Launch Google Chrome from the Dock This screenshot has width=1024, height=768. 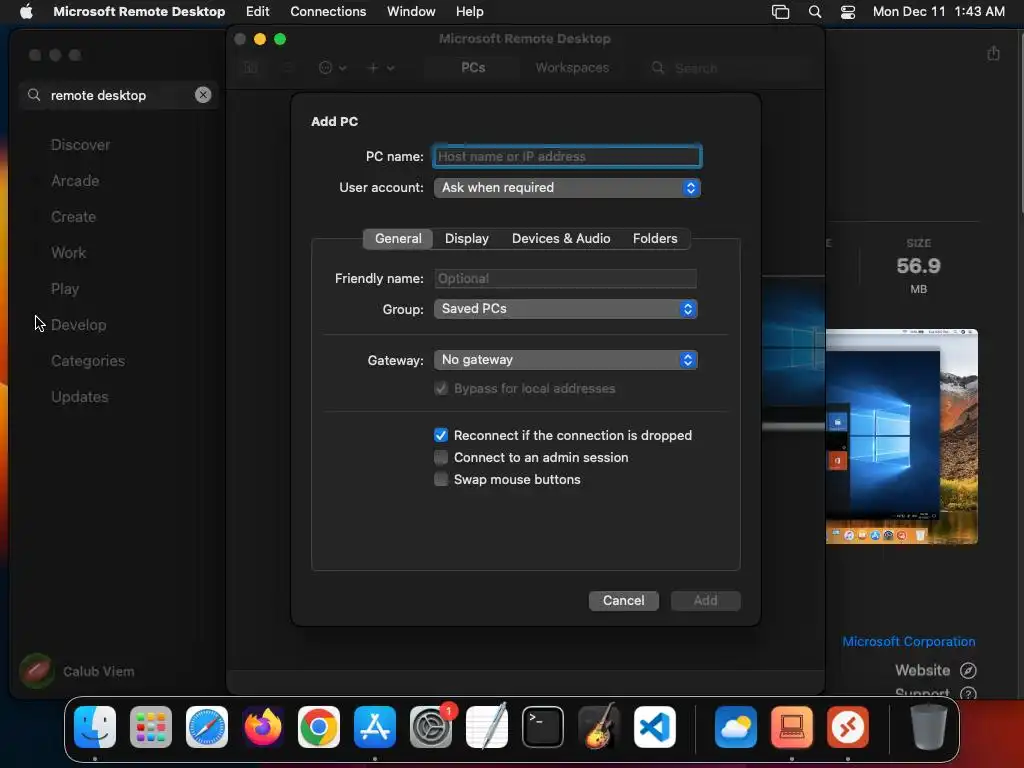[x=319, y=727]
